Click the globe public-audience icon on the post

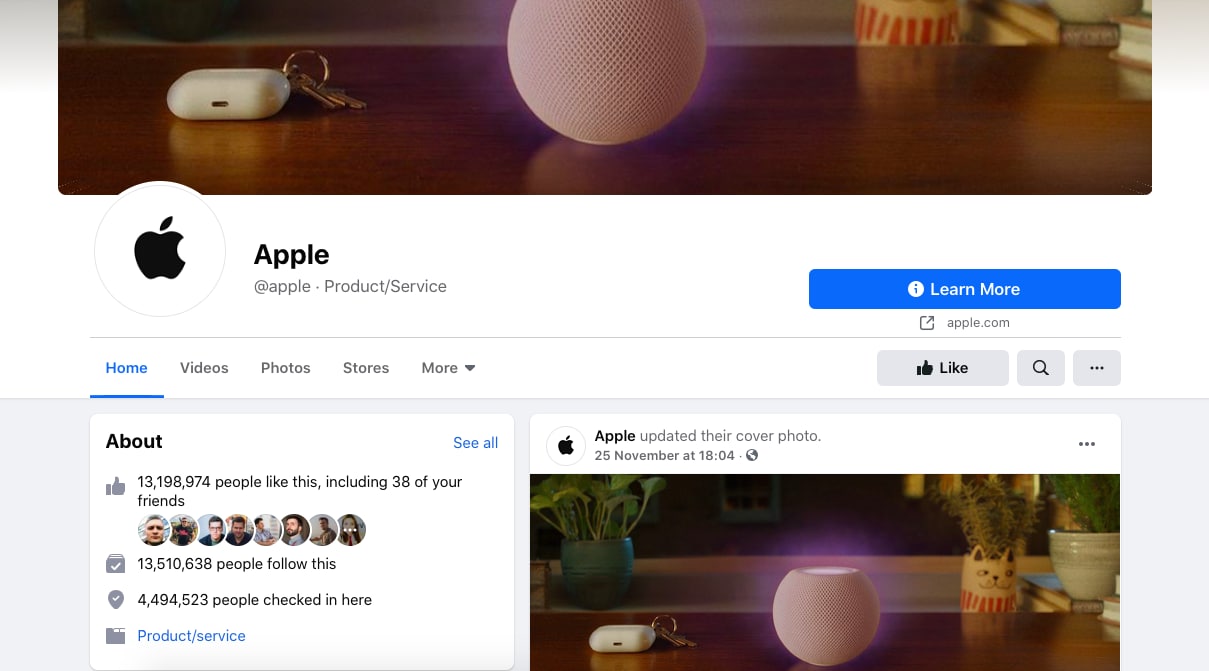pyautogui.click(x=752, y=456)
